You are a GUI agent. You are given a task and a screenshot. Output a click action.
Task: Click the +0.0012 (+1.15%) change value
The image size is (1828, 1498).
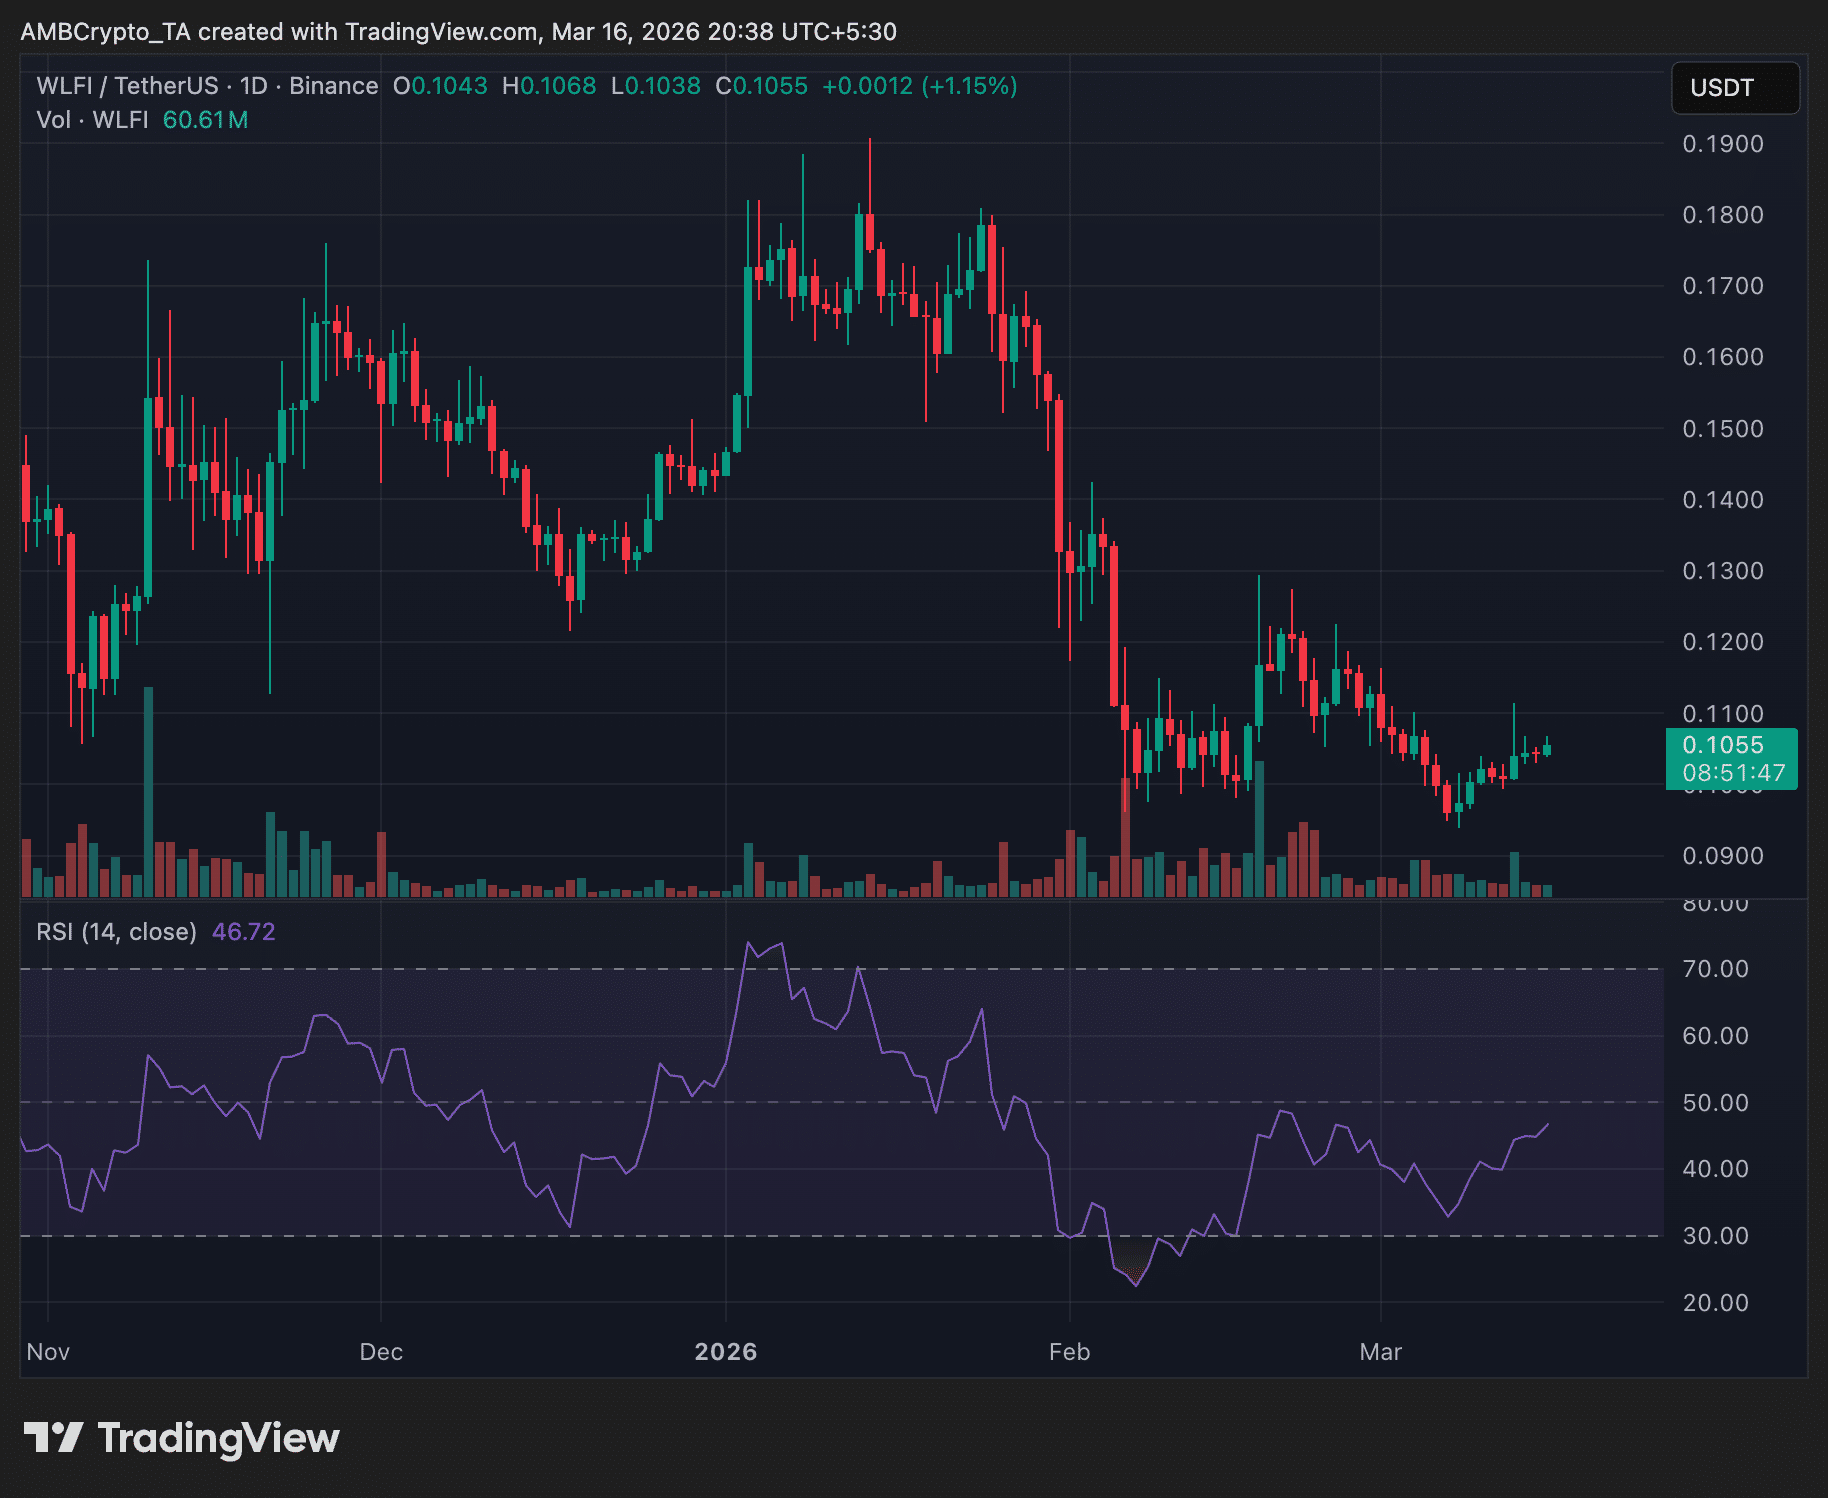(919, 86)
